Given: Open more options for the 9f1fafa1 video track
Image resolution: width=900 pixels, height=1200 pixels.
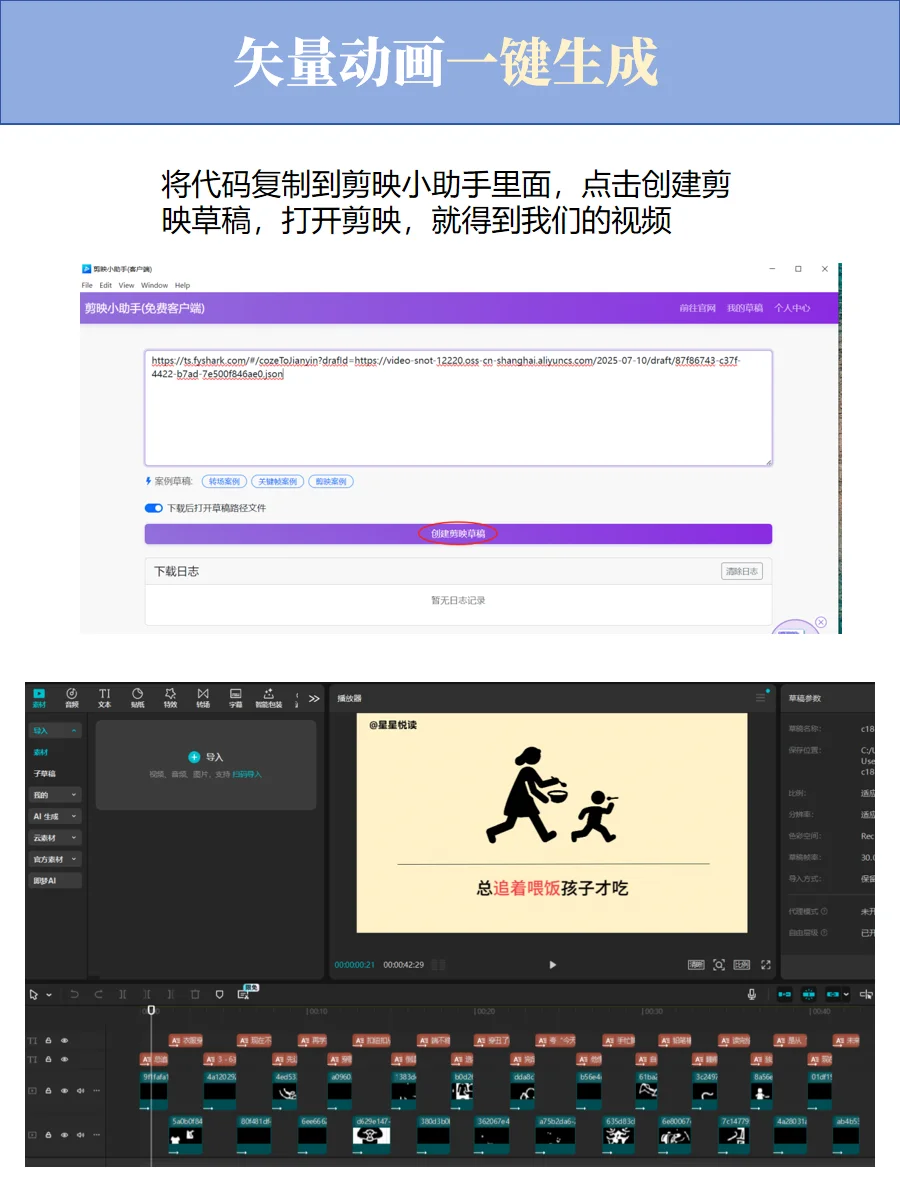Looking at the screenshot, I should click(97, 1091).
